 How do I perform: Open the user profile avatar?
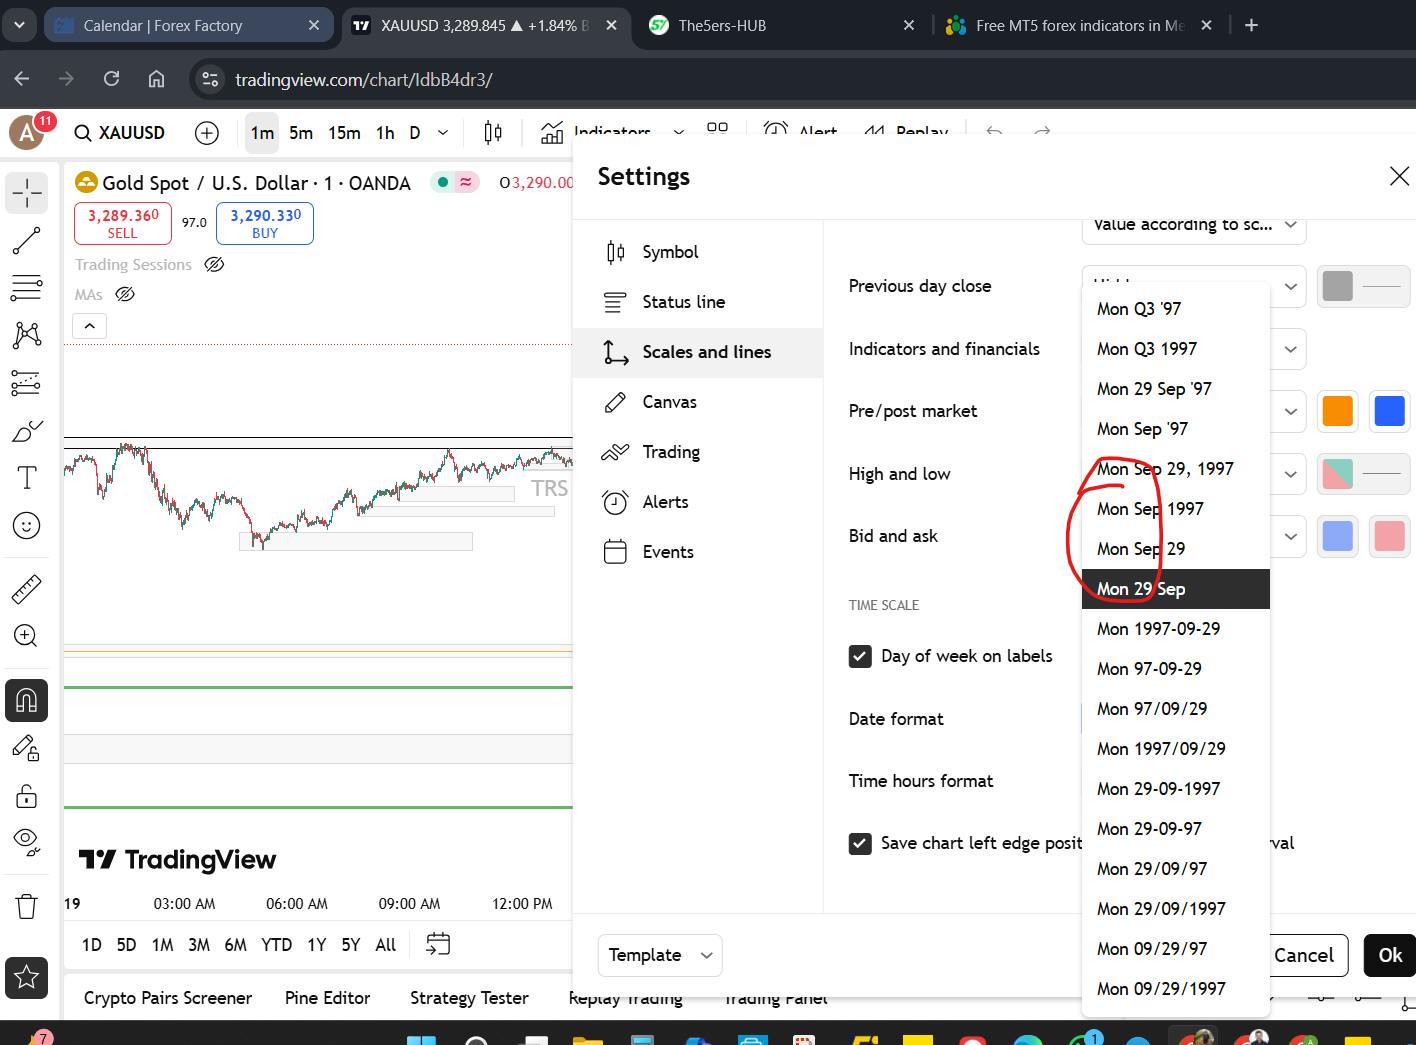(26, 132)
